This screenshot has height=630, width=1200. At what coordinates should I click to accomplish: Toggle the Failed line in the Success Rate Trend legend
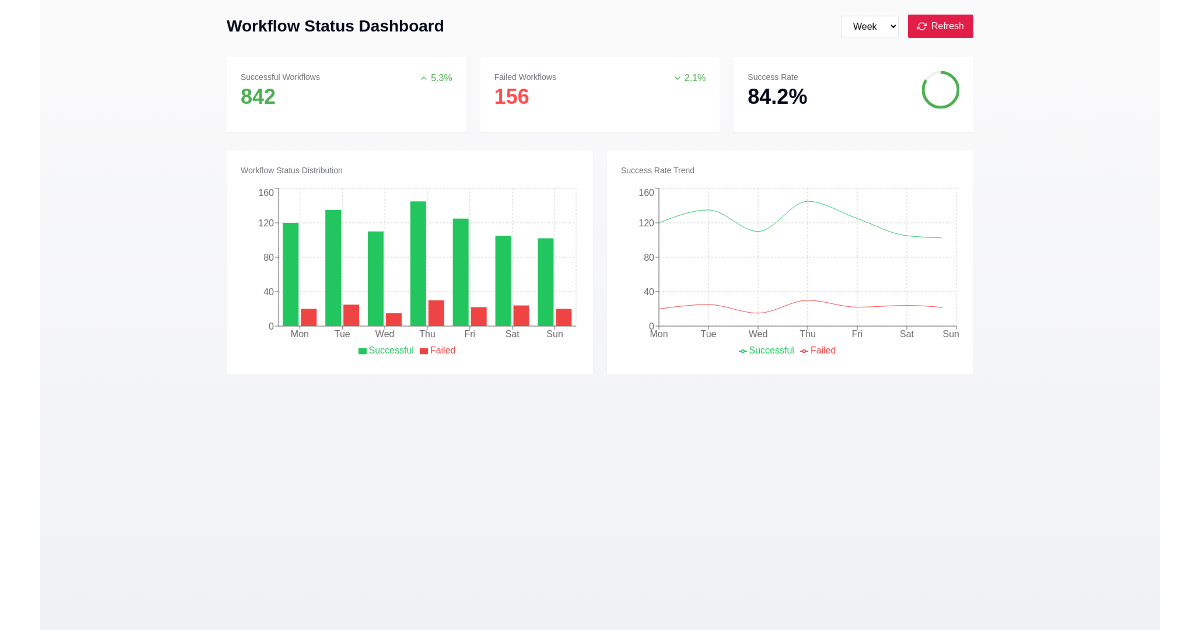click(x=818, y=350)
